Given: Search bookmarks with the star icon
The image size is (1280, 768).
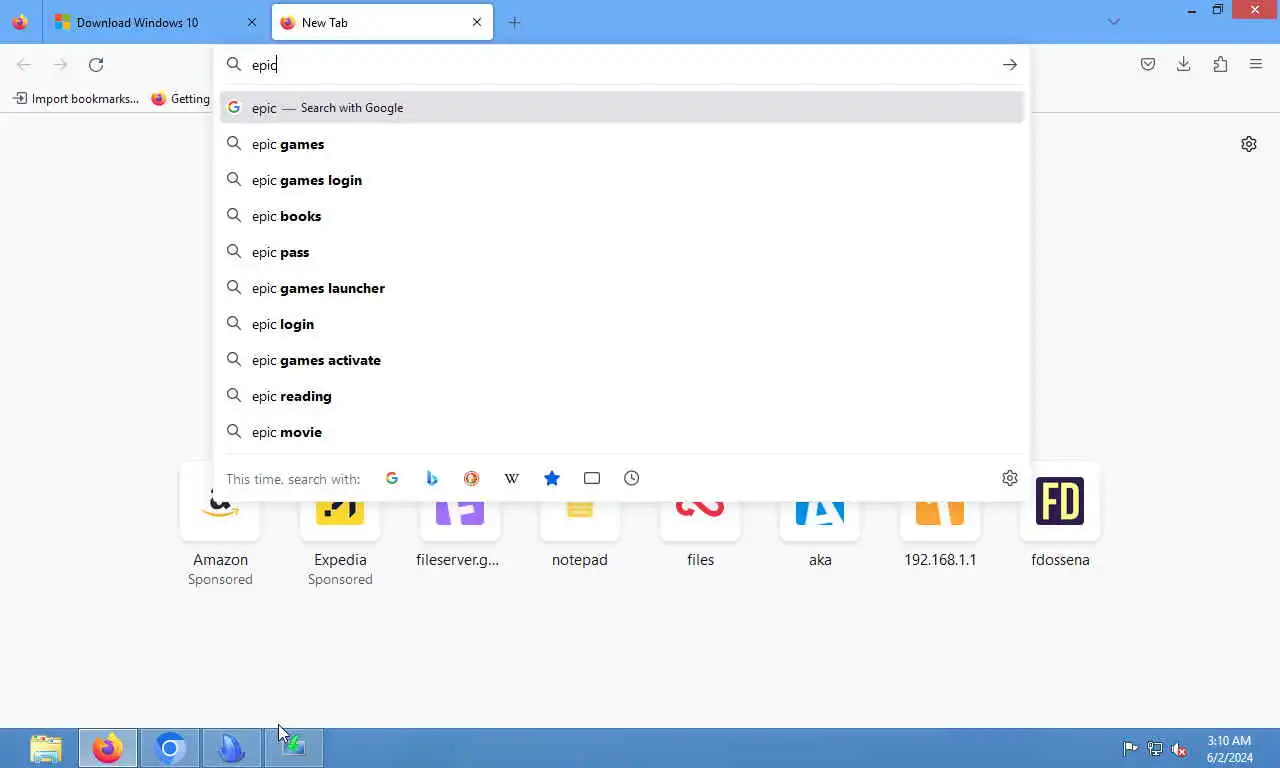Looking at the screenshot, I should [x=552, y=478].
